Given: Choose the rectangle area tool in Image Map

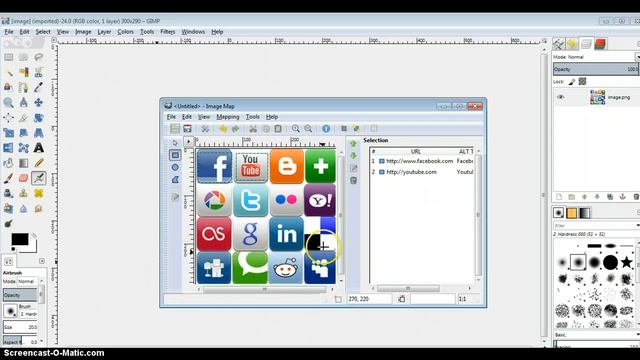Looking at the screenshot, I should coord(175,155).
